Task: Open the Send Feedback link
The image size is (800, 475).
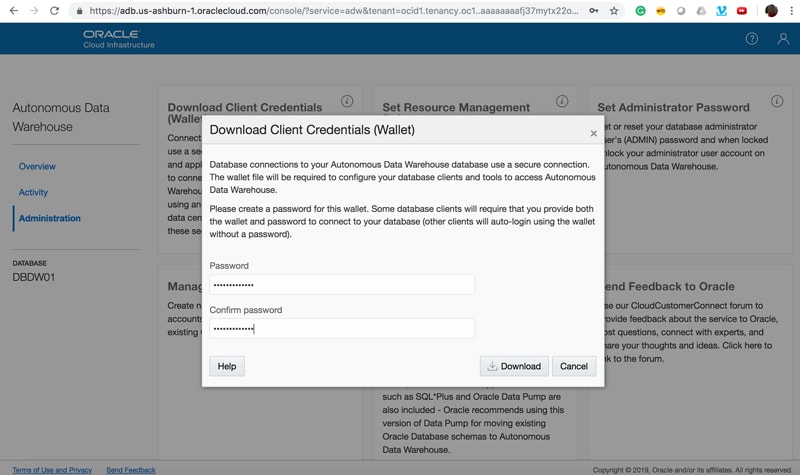Action: pos(131,470)
